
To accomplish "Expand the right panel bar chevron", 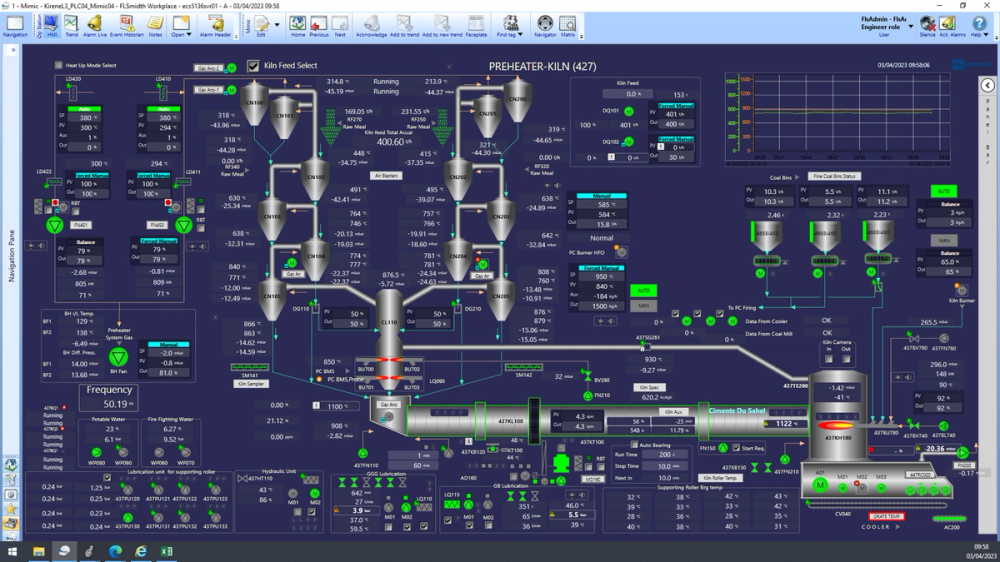I will pyautogui.click(x=987, y=85).
